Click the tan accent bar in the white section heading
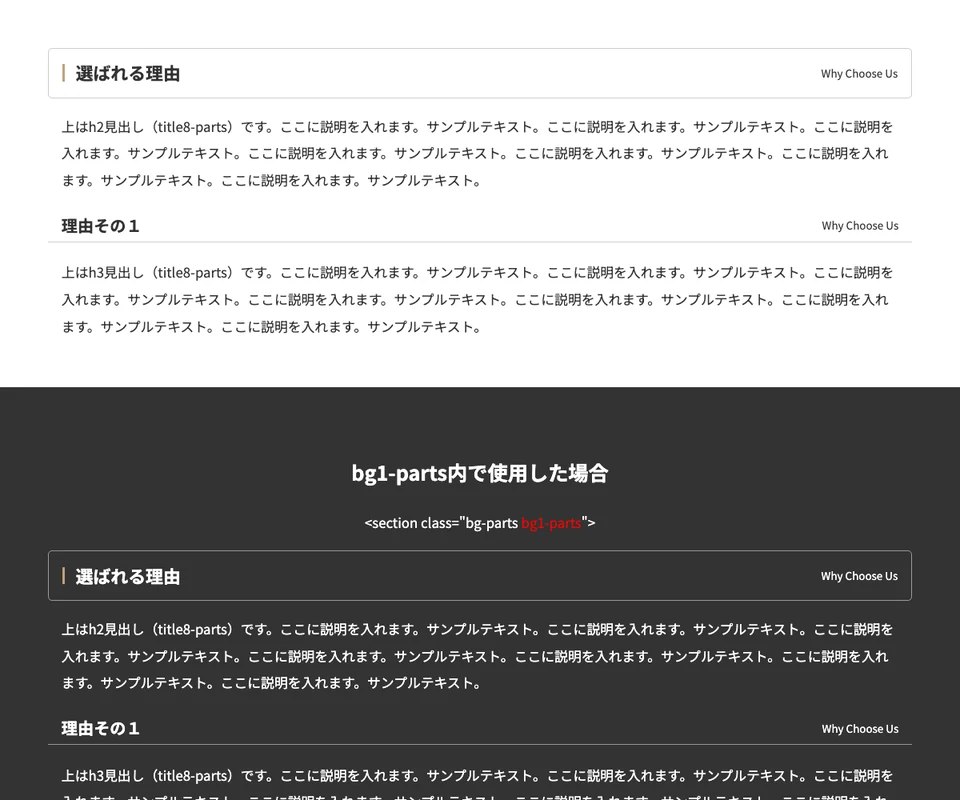 point(64,73)
